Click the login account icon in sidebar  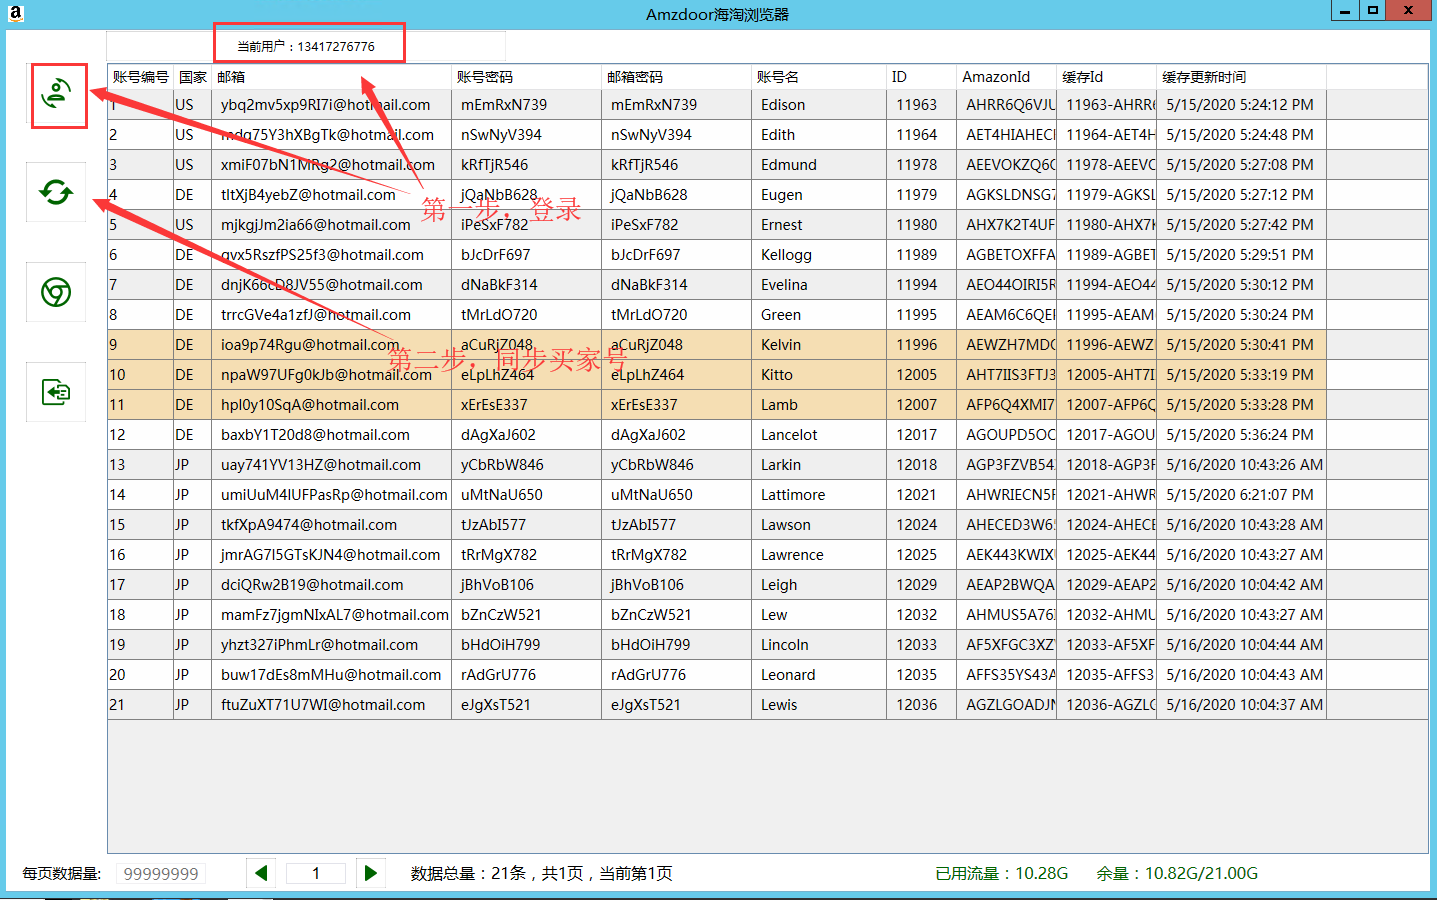point(57,94)
